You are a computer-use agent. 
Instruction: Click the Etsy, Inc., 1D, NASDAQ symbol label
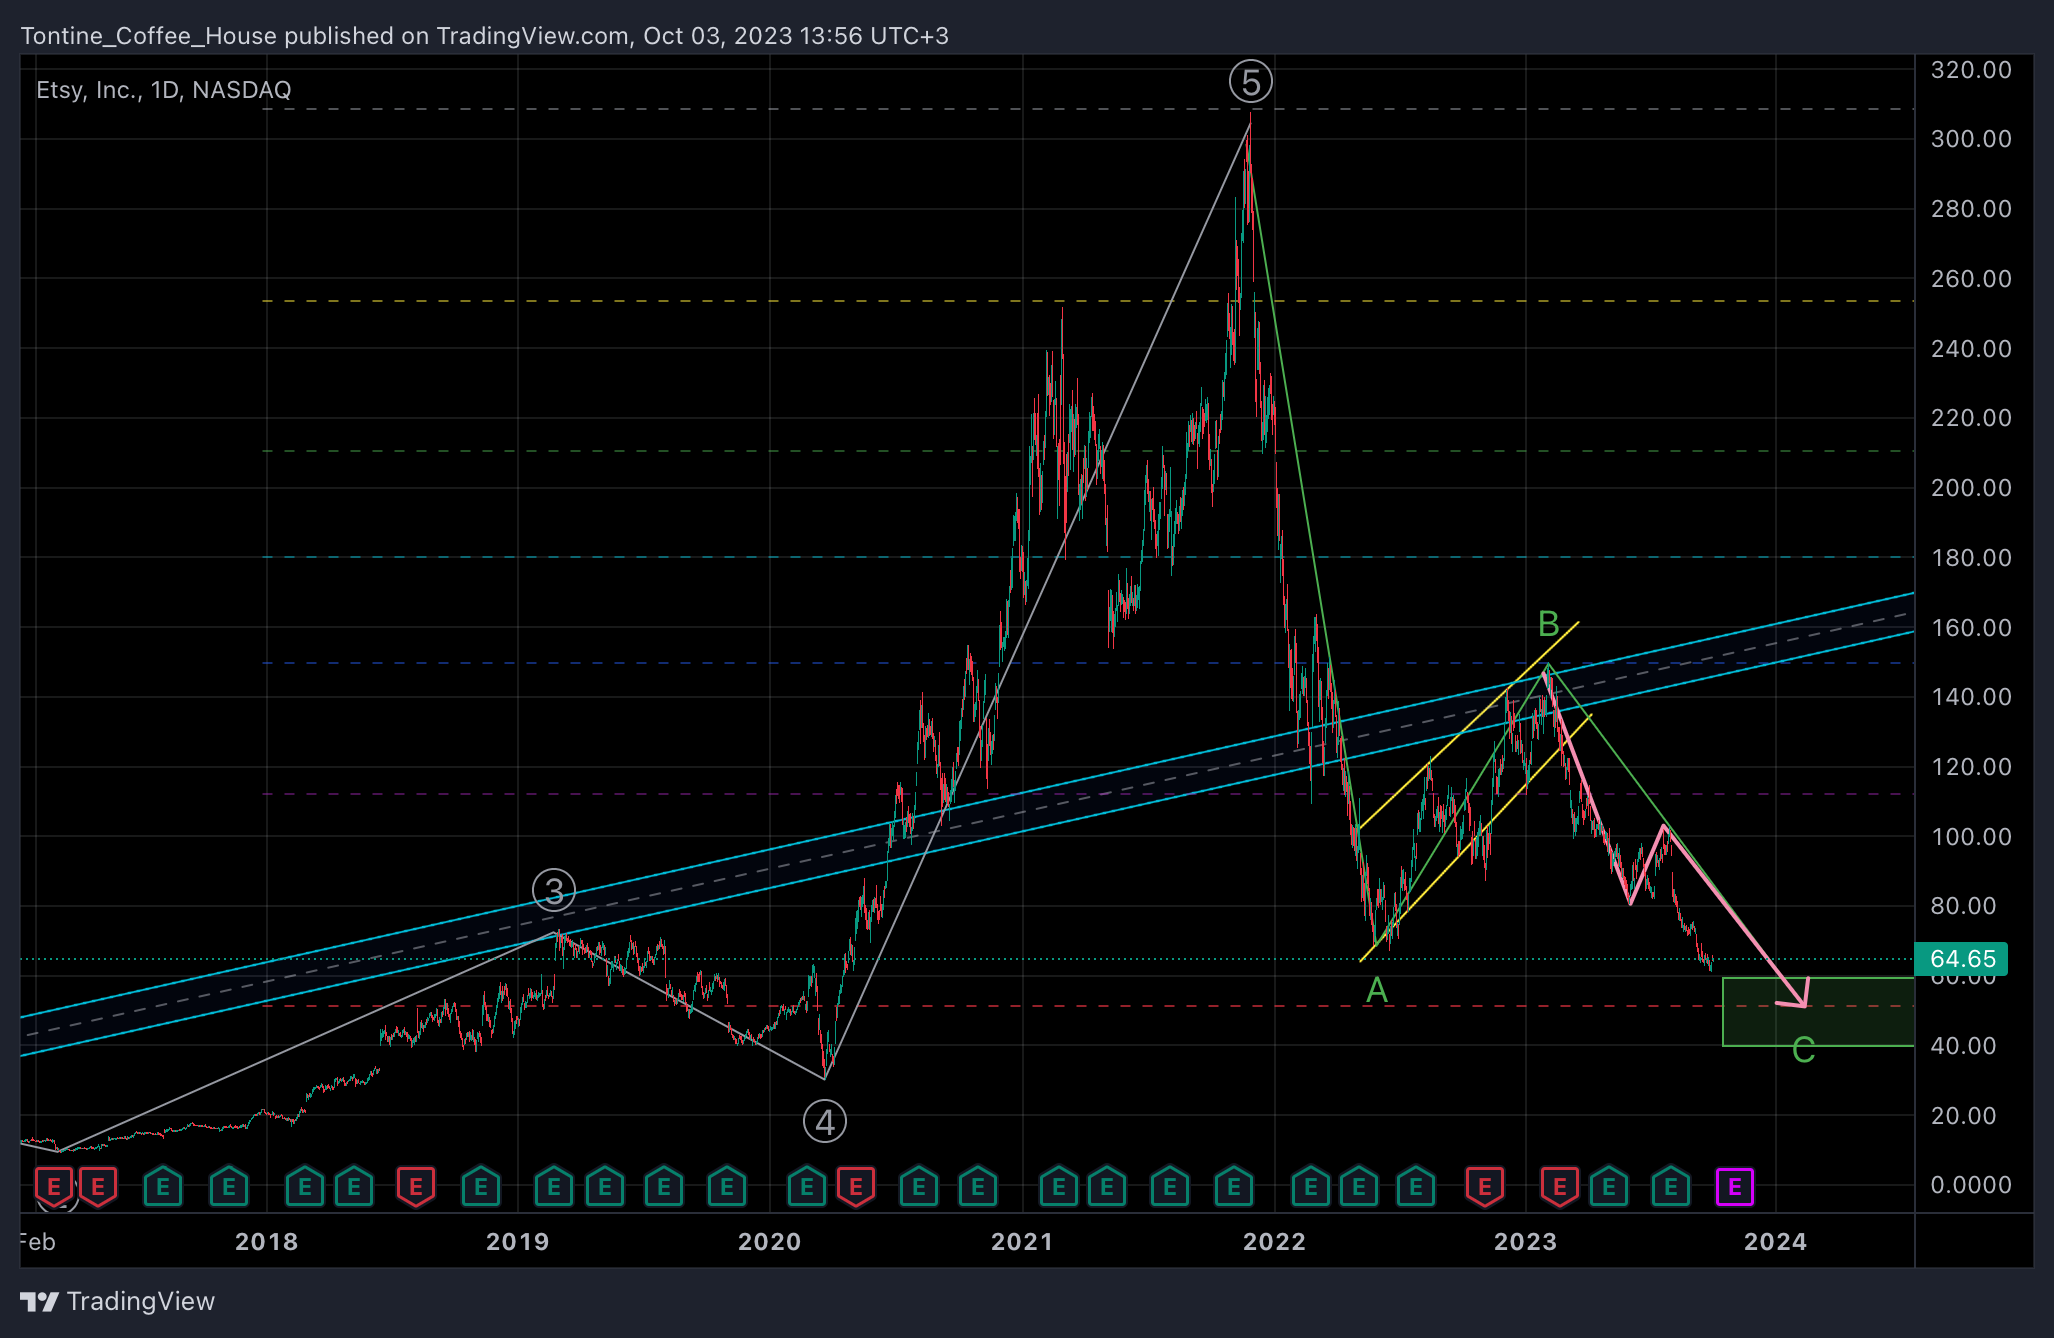click(x=164, y=90)
